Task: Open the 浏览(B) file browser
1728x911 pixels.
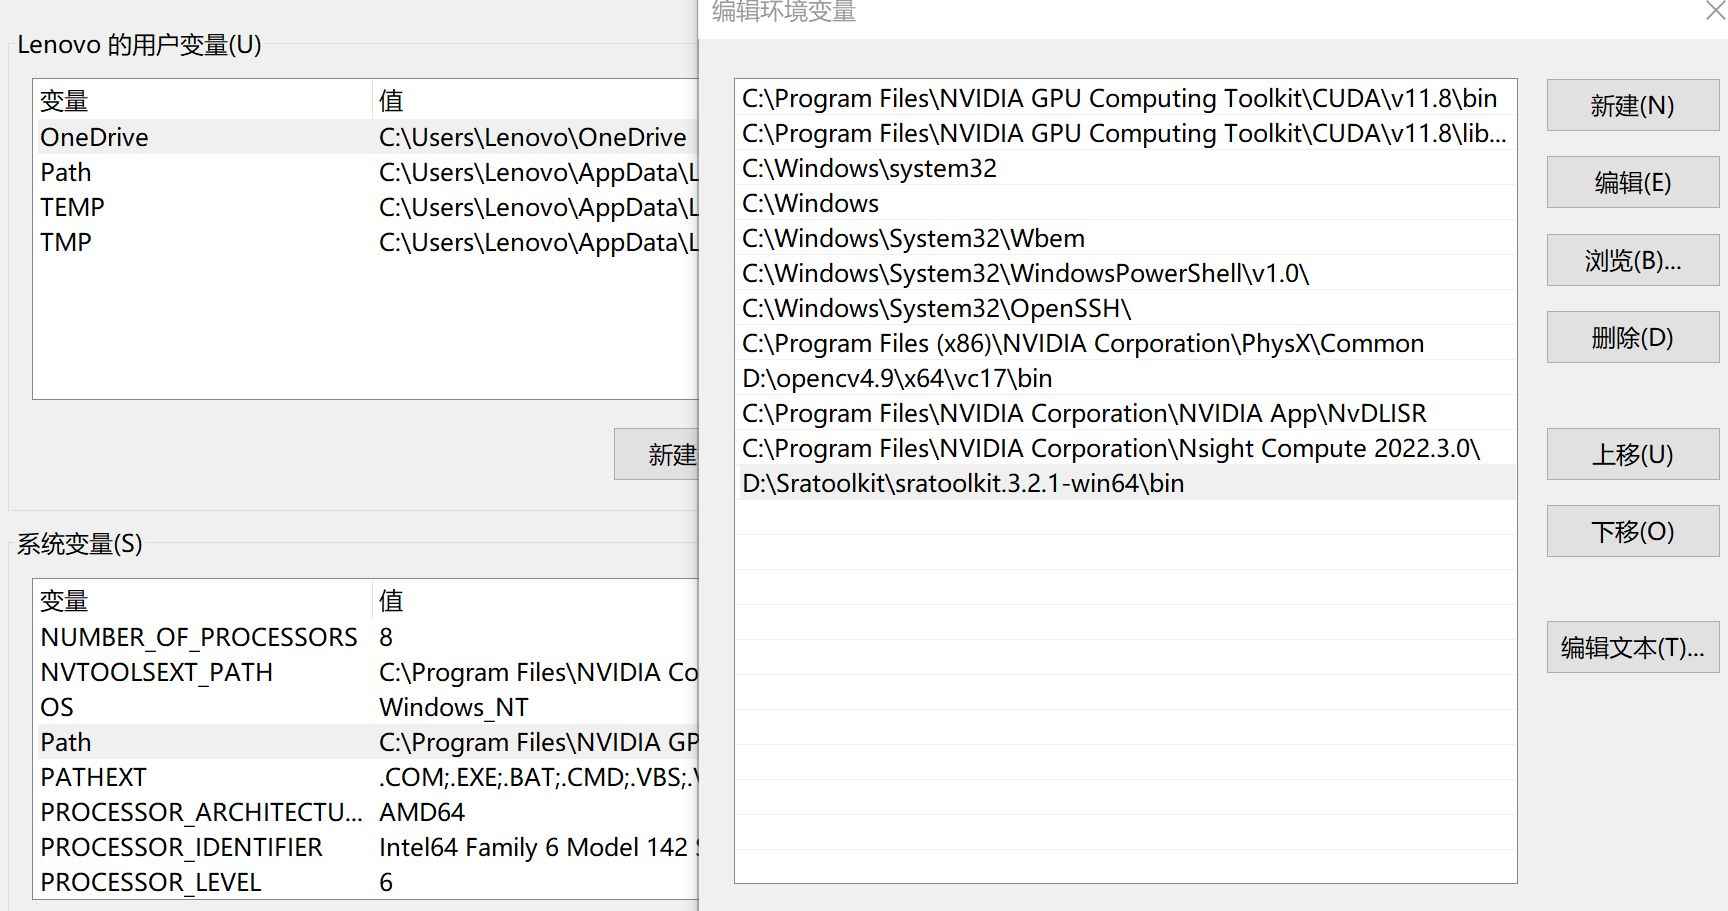Action: [x=1632, y=260]
